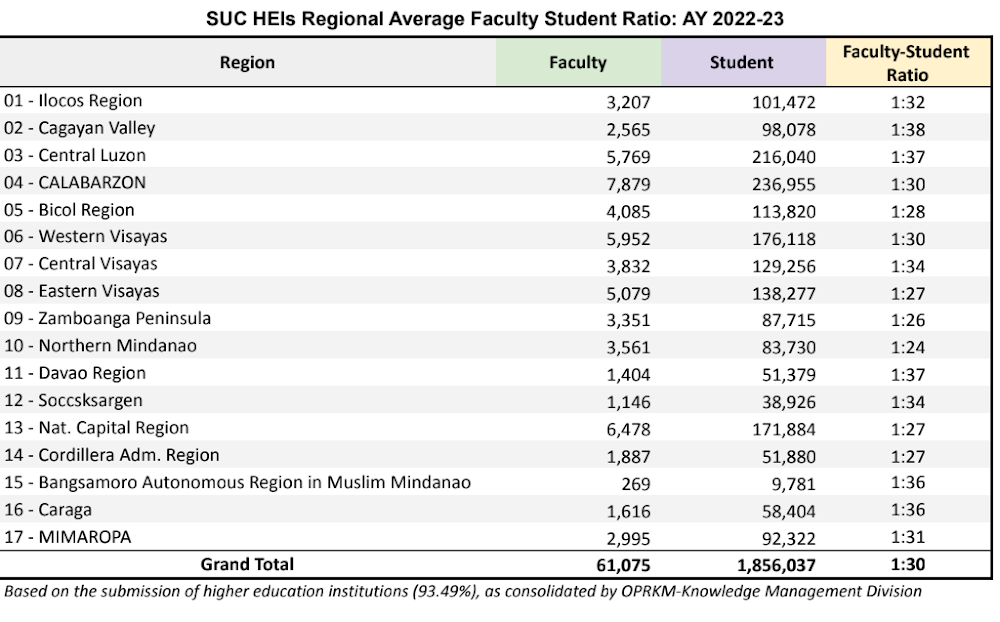Click the purple Student column header
The height and width of the screenshot is (622, 1000).
pos(742,62)
